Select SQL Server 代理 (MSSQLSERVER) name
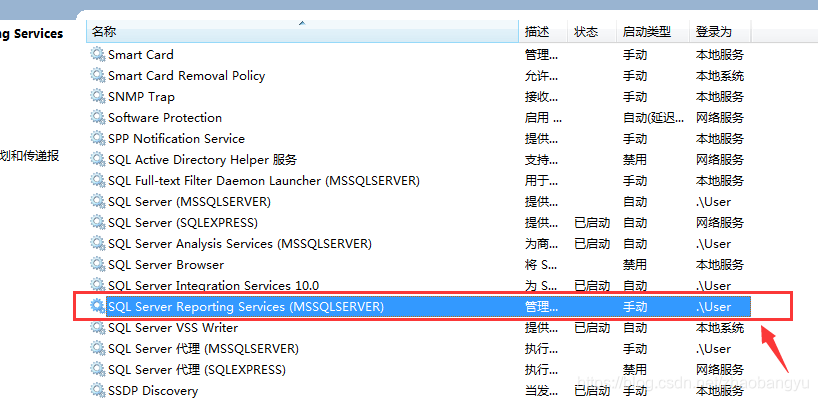Viewport: 818px width, 401px height. (203, 349)
